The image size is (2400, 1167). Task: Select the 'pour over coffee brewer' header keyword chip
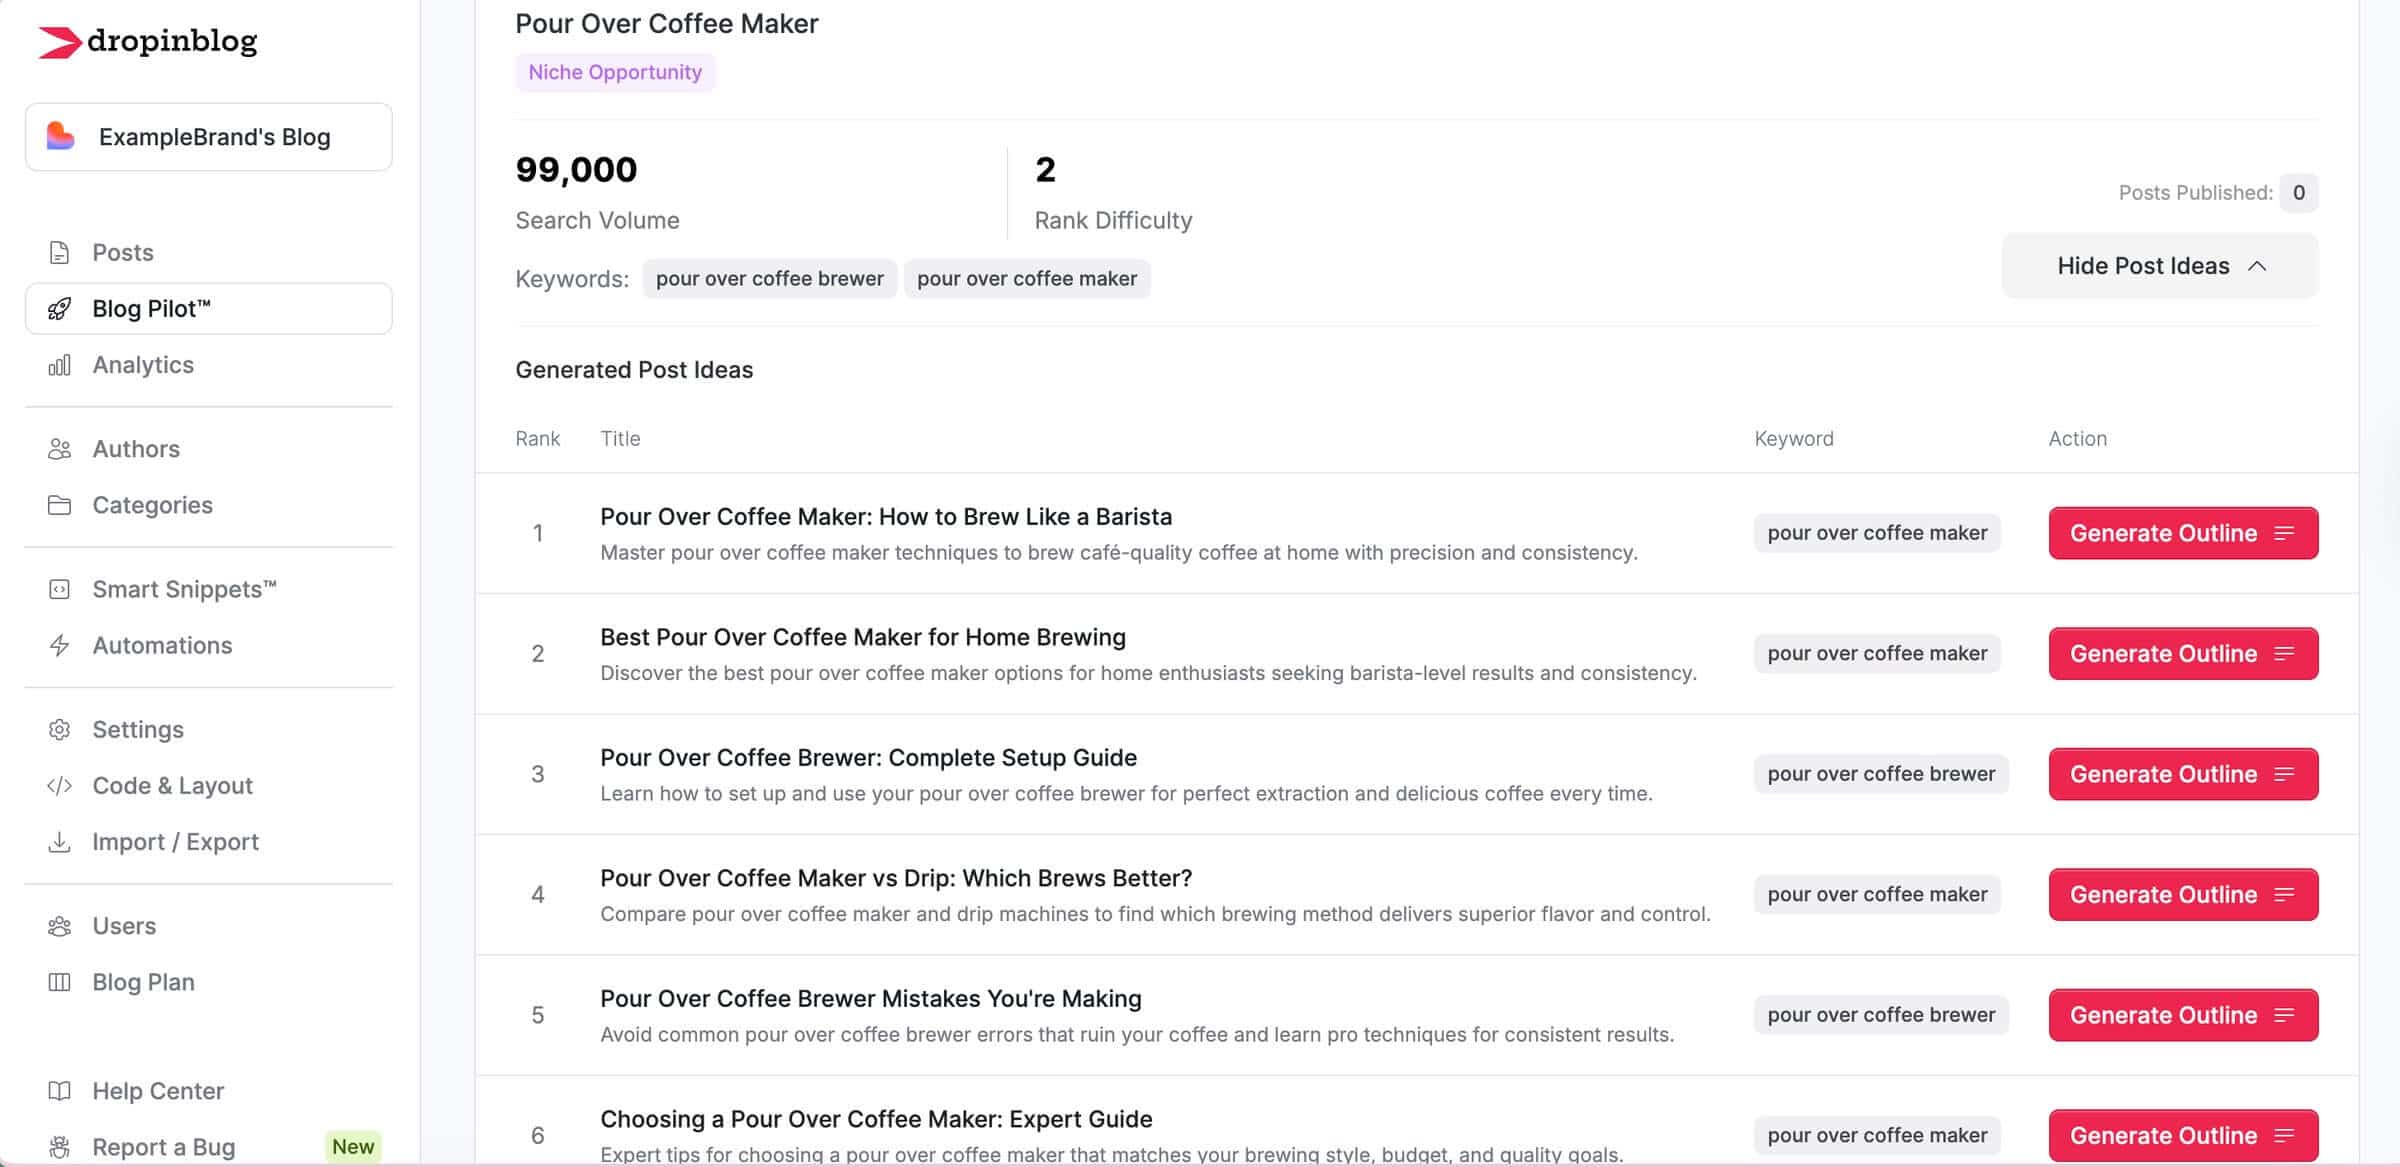coord(769,279)
